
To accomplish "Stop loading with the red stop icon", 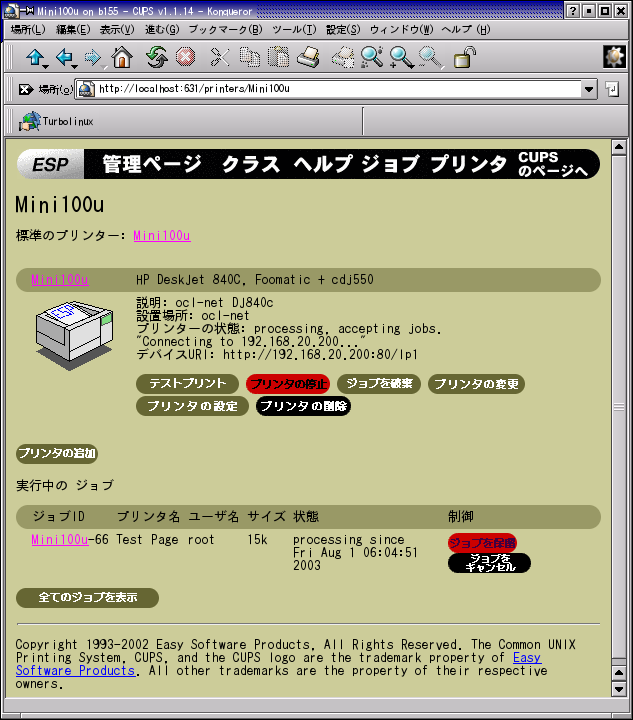I will (185, 58).
